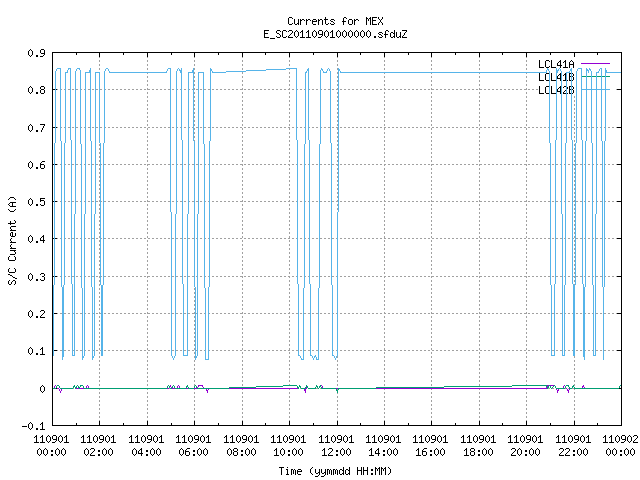Click the 110901 10:00 time tick label
This screenshot has width=640, height=480.
pos(289,446)
